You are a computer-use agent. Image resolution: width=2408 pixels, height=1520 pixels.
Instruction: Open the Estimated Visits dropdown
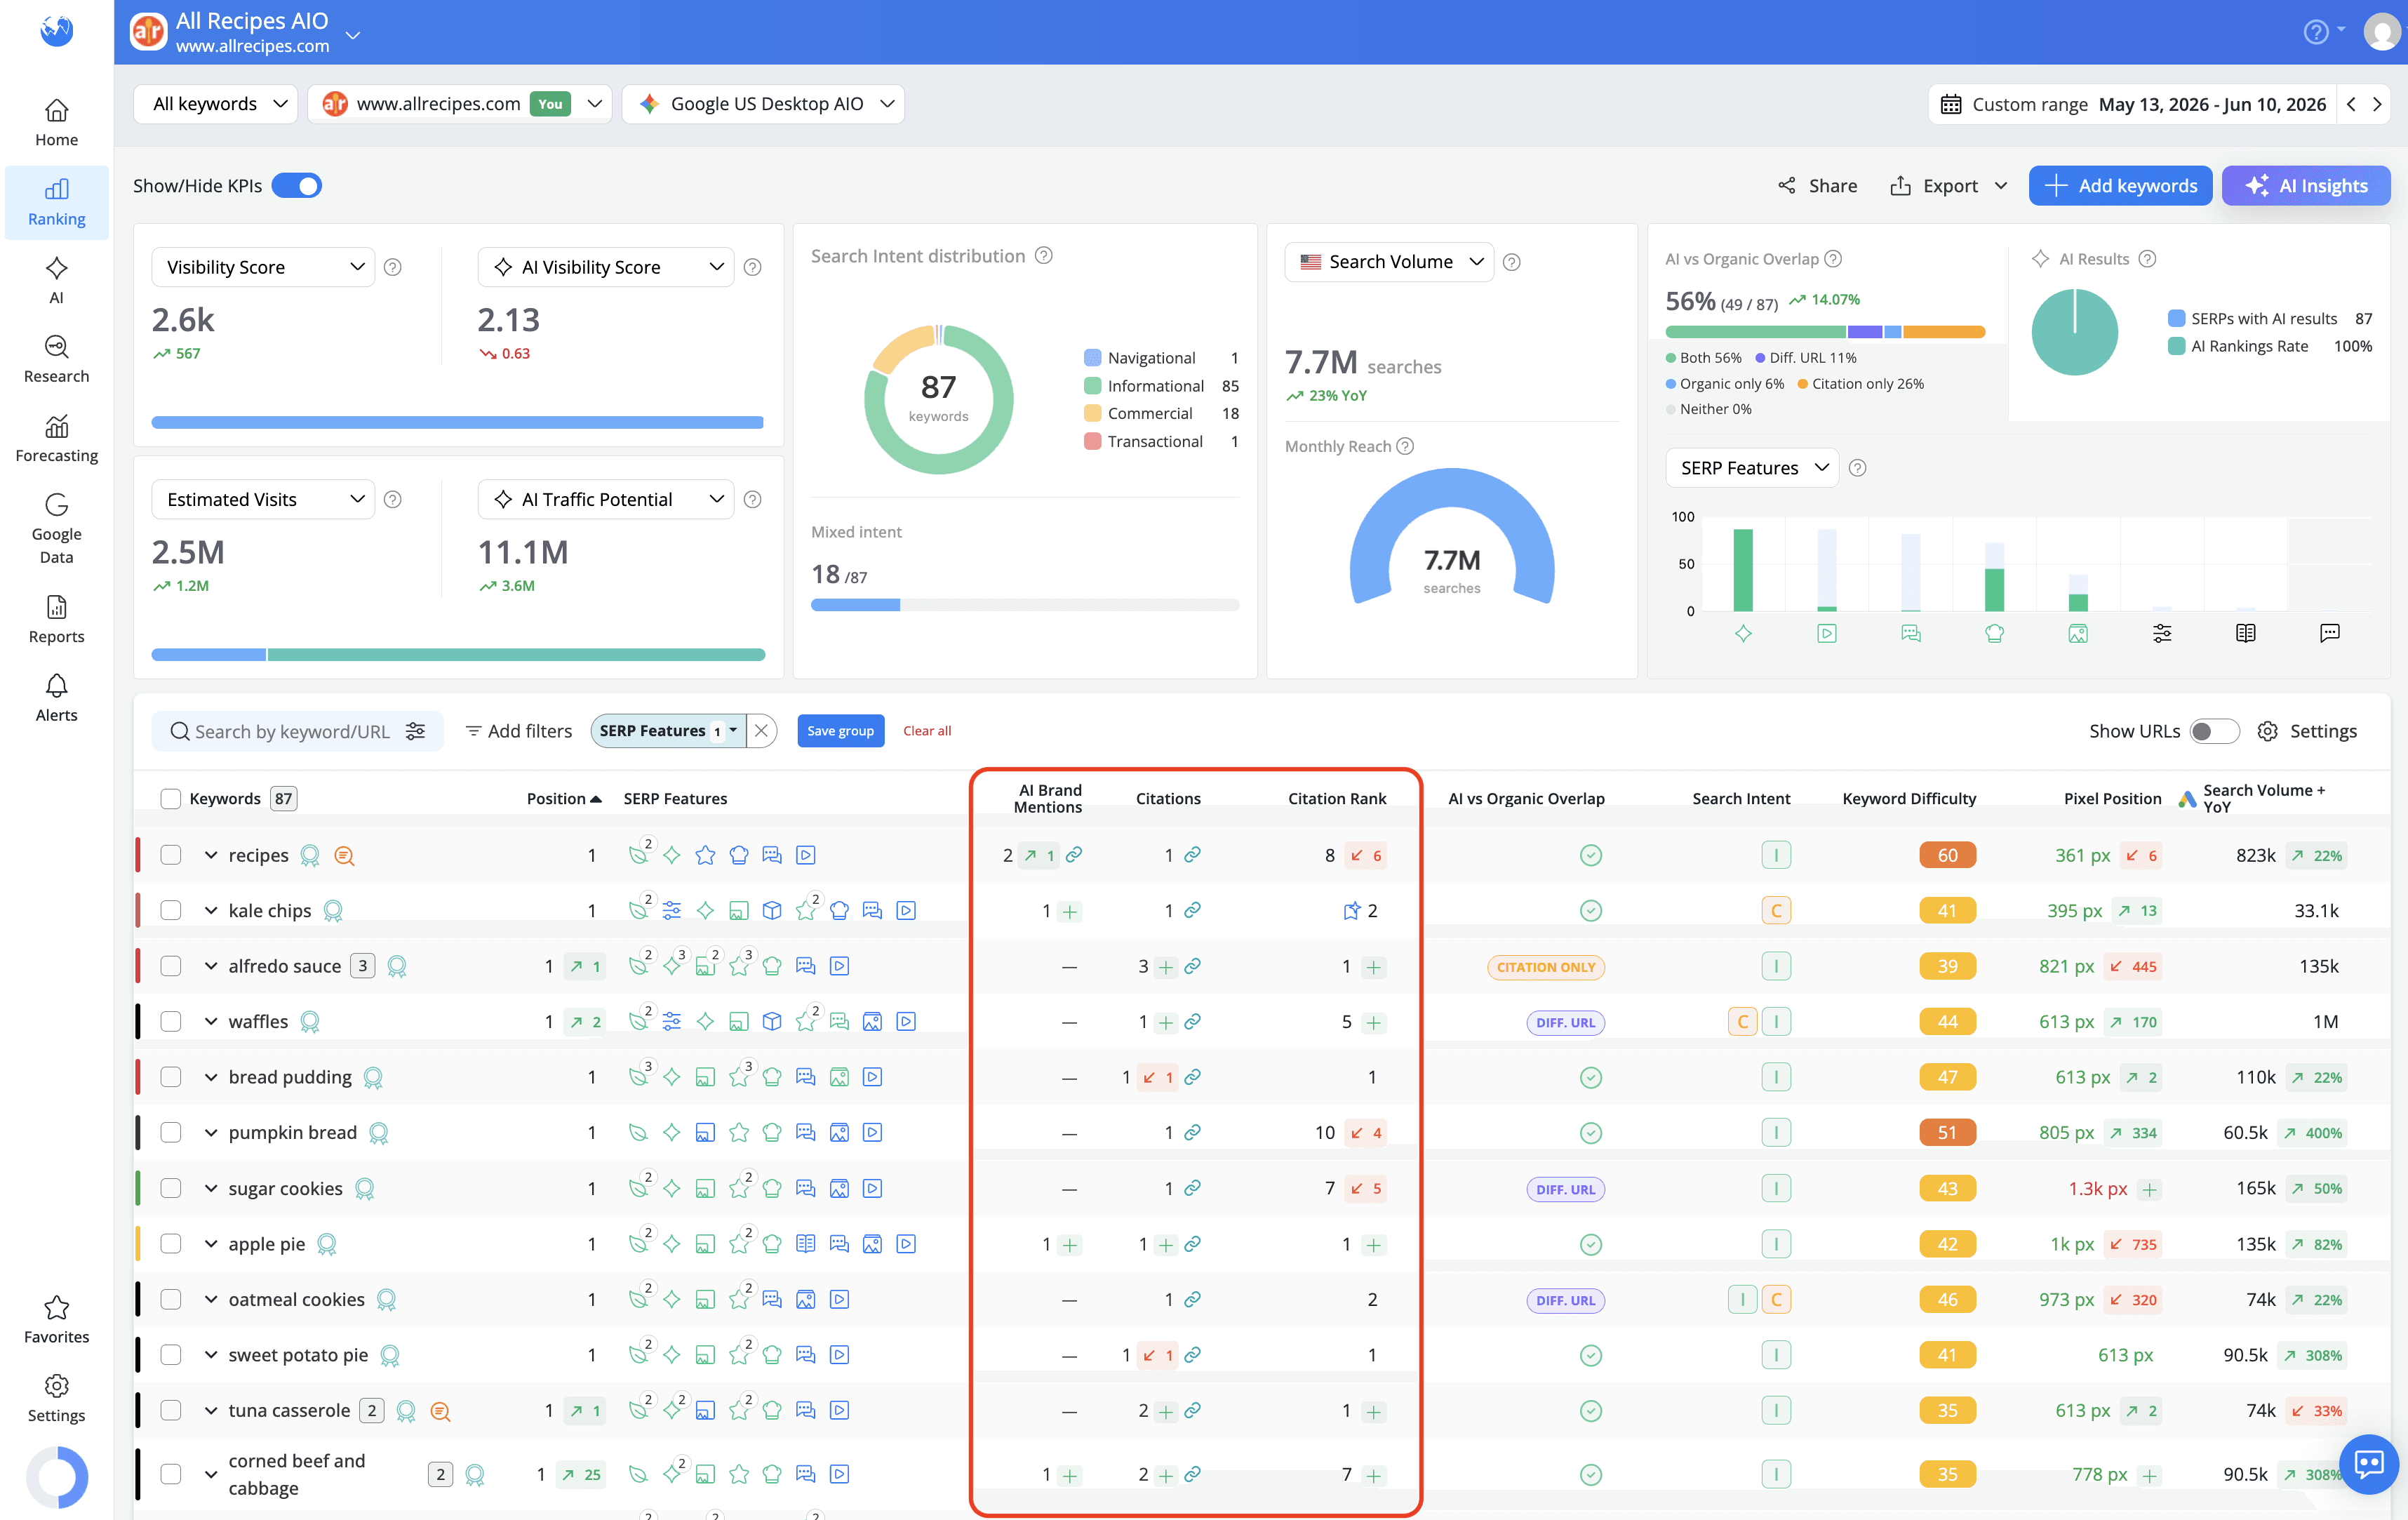point(263,499)
